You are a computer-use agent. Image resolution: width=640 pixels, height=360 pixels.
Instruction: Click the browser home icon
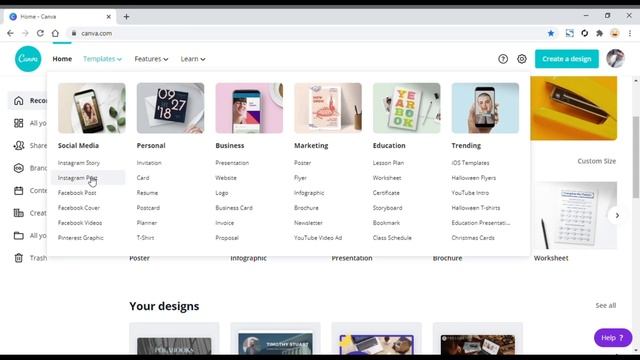pos(55,33)
